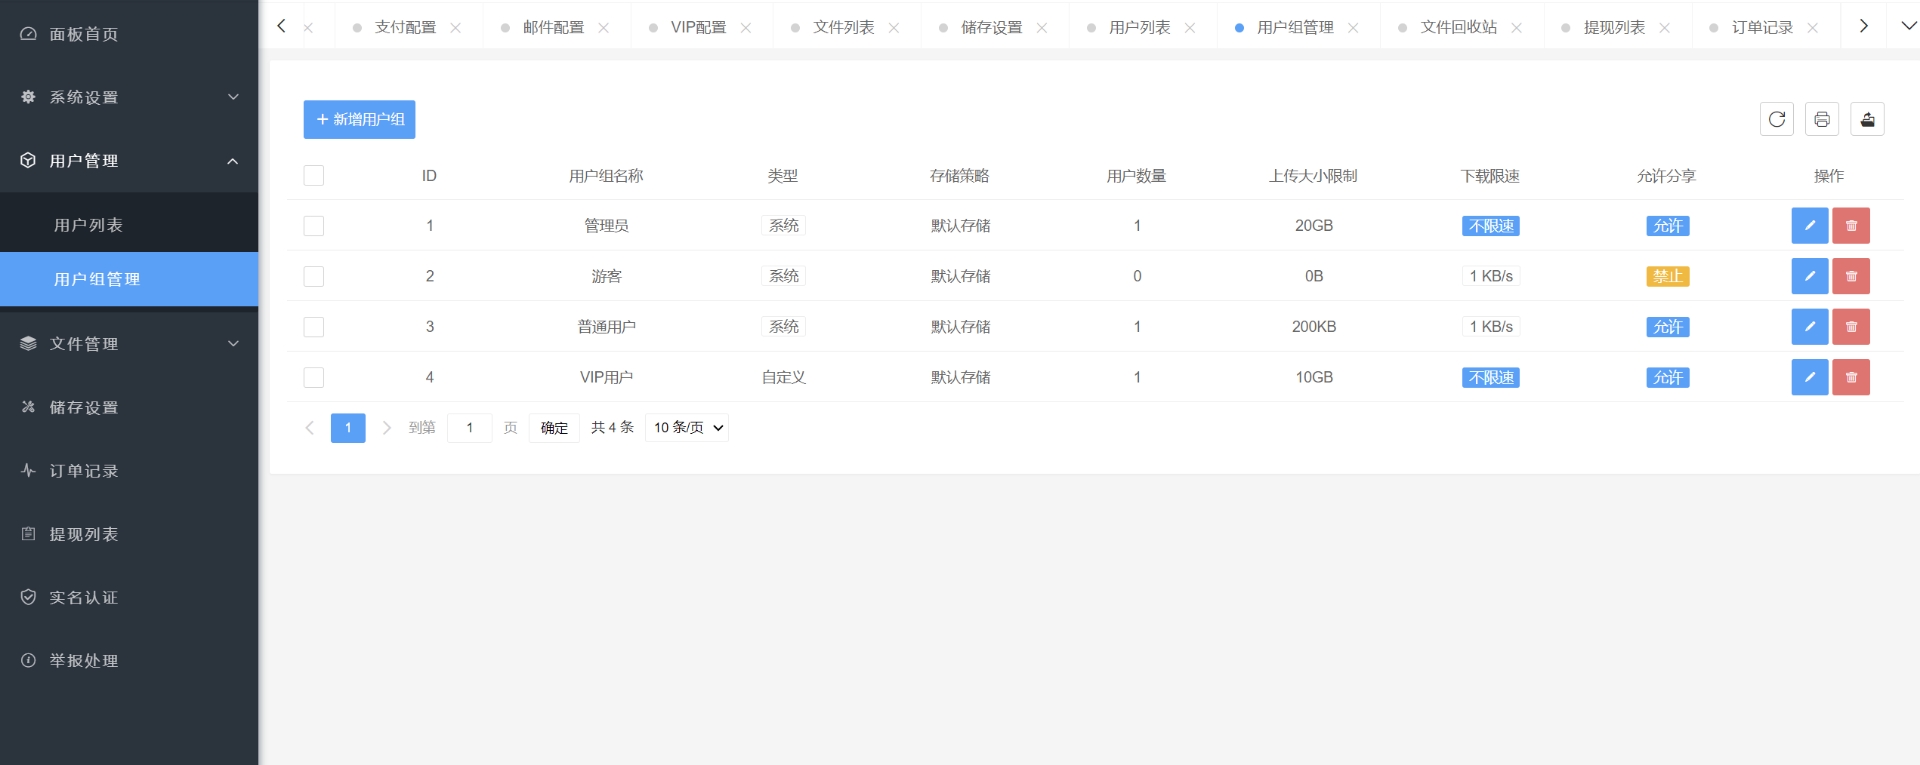
Task: Click the export table icon
Action: (1866, 119)
